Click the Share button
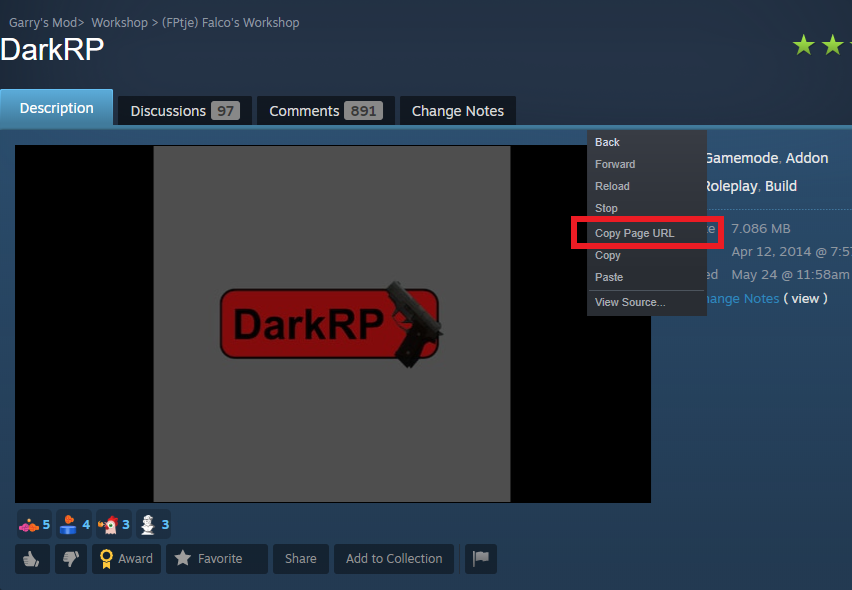Viewport: 852px width, 590px height. point(301,558)
